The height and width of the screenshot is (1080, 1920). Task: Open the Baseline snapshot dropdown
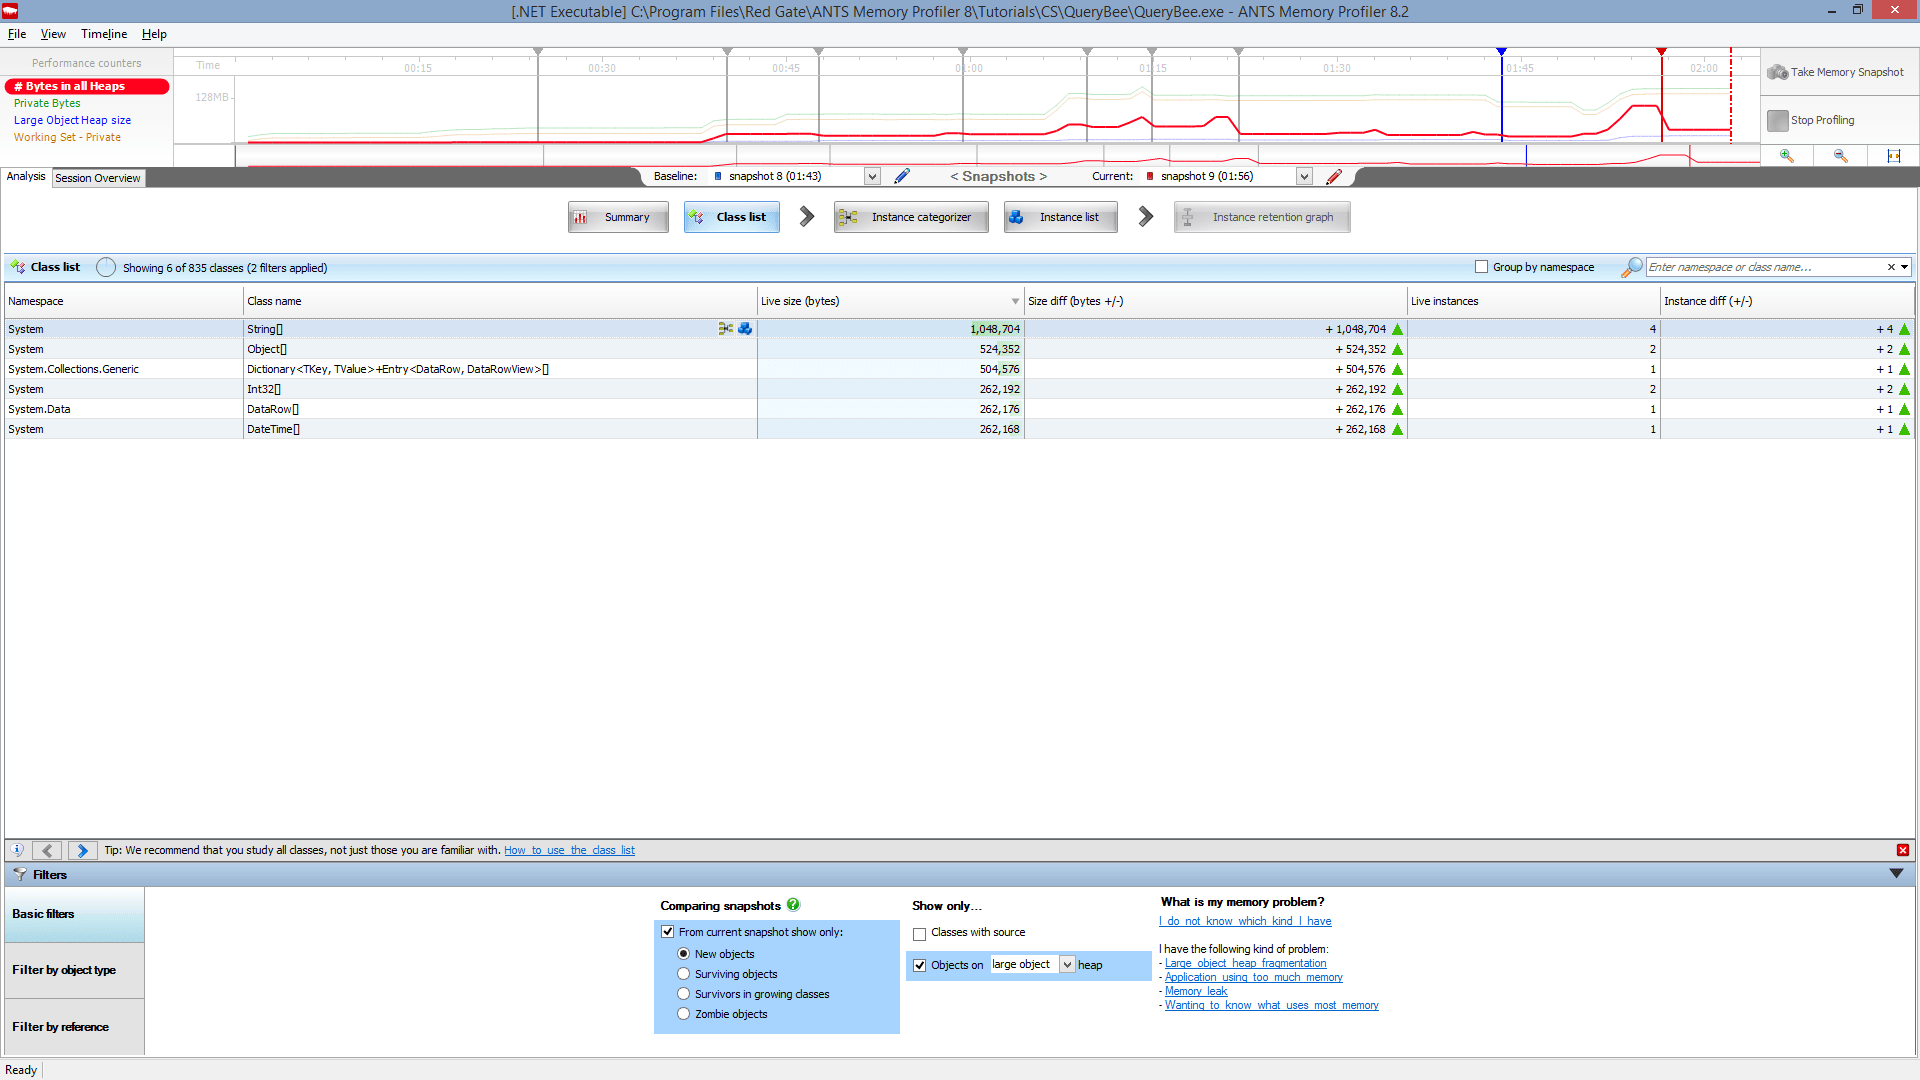coord(872,176)
